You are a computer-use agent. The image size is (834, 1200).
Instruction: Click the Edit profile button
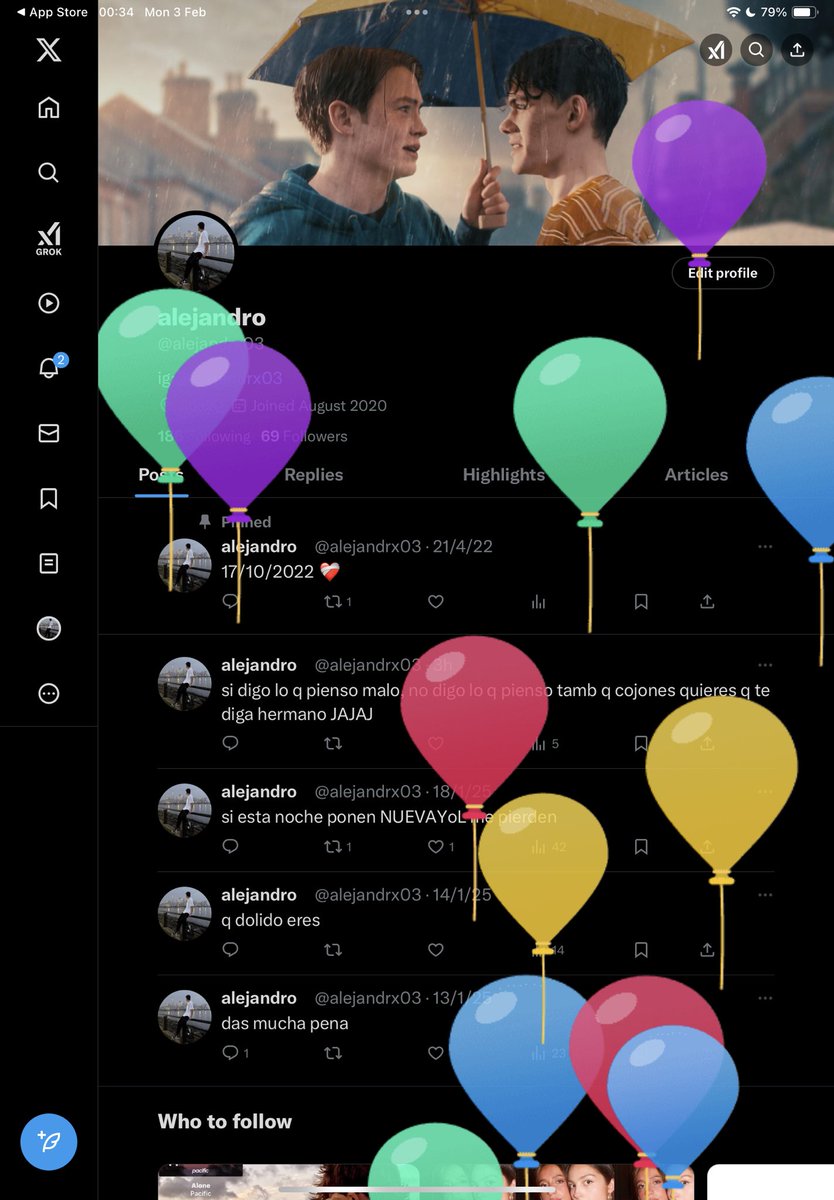723,273
